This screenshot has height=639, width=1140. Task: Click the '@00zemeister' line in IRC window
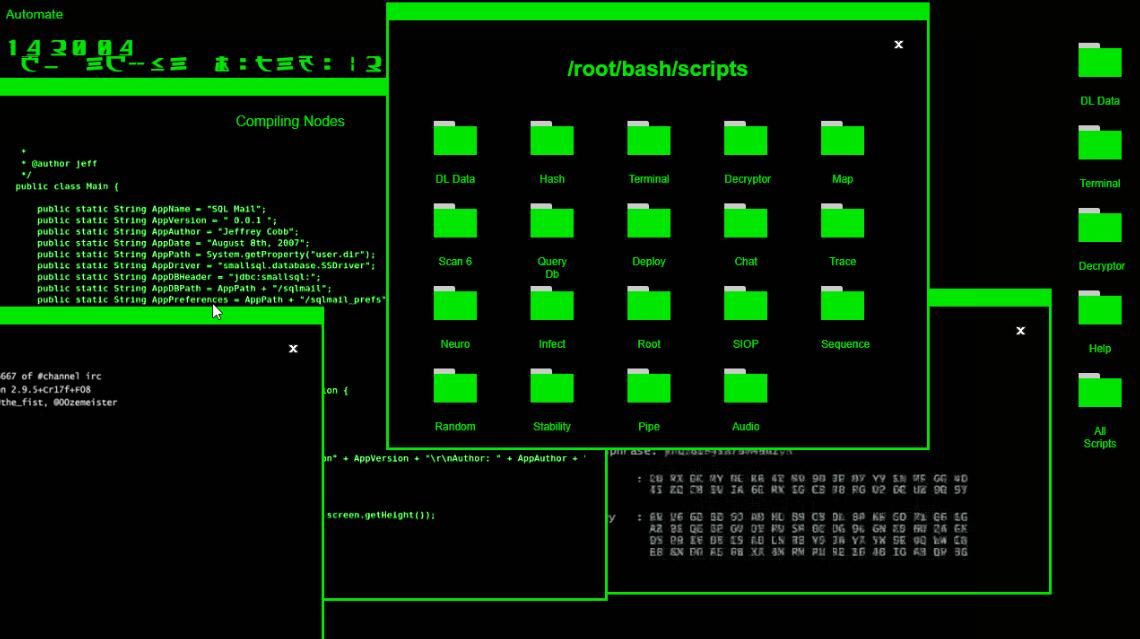(x=58, y=402)
